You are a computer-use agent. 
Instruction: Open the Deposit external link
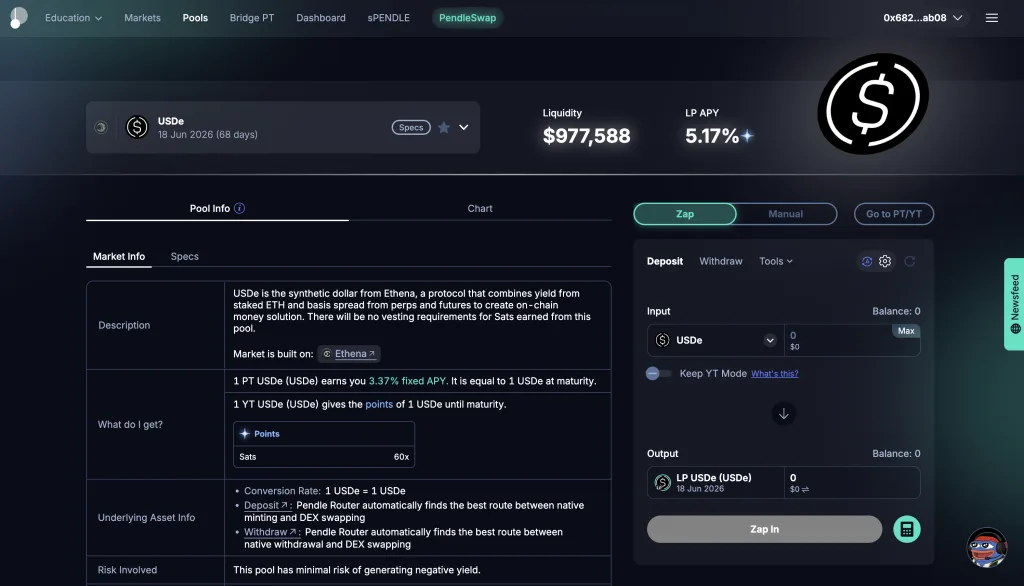coord(266,506)
